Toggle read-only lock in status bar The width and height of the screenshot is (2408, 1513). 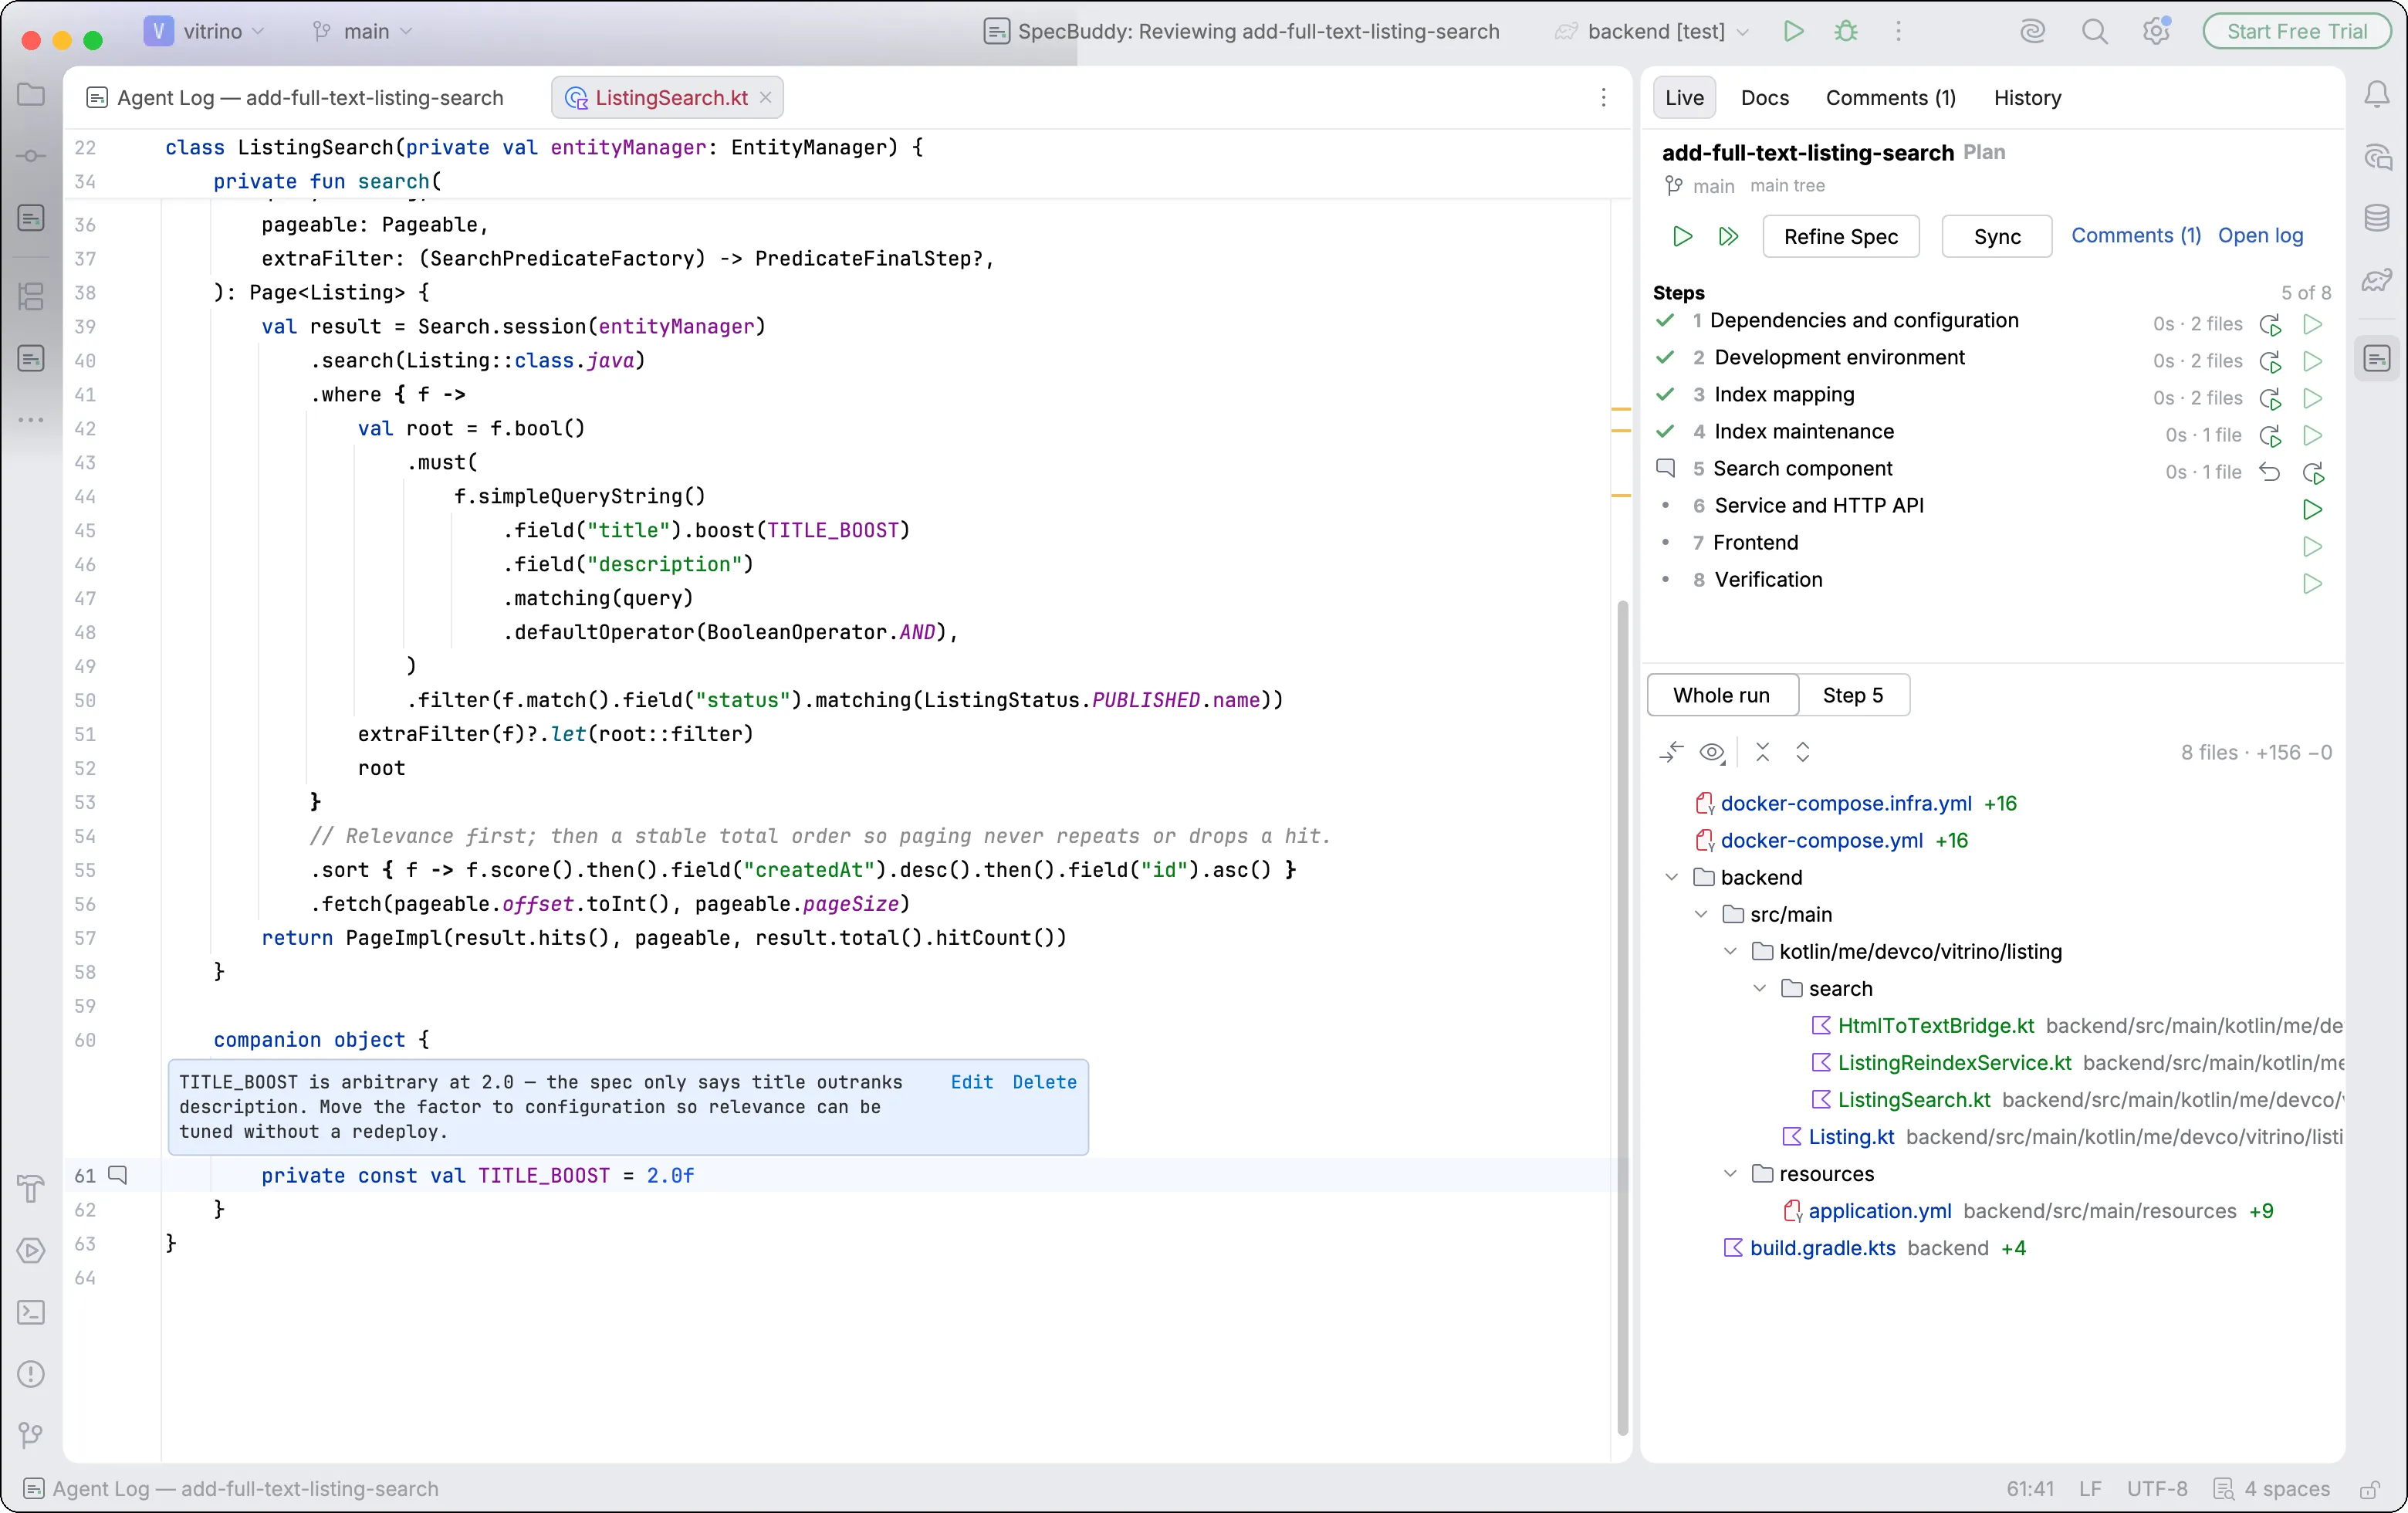[2369, 1489]
